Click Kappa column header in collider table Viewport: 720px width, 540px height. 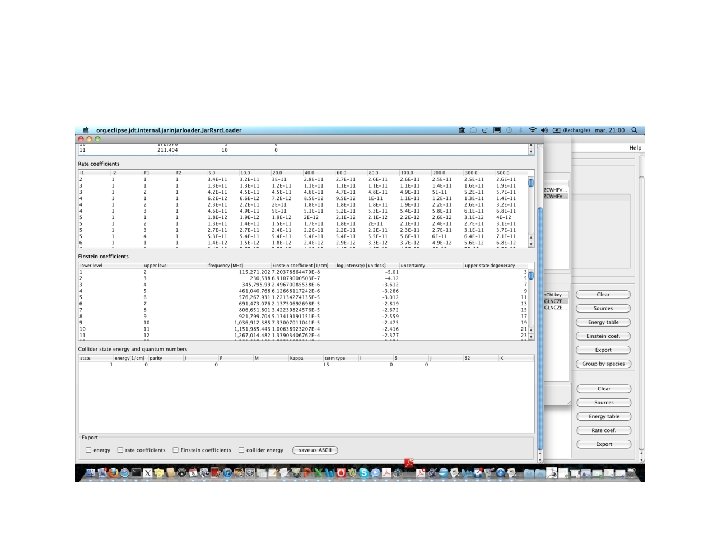coord(306,358)
